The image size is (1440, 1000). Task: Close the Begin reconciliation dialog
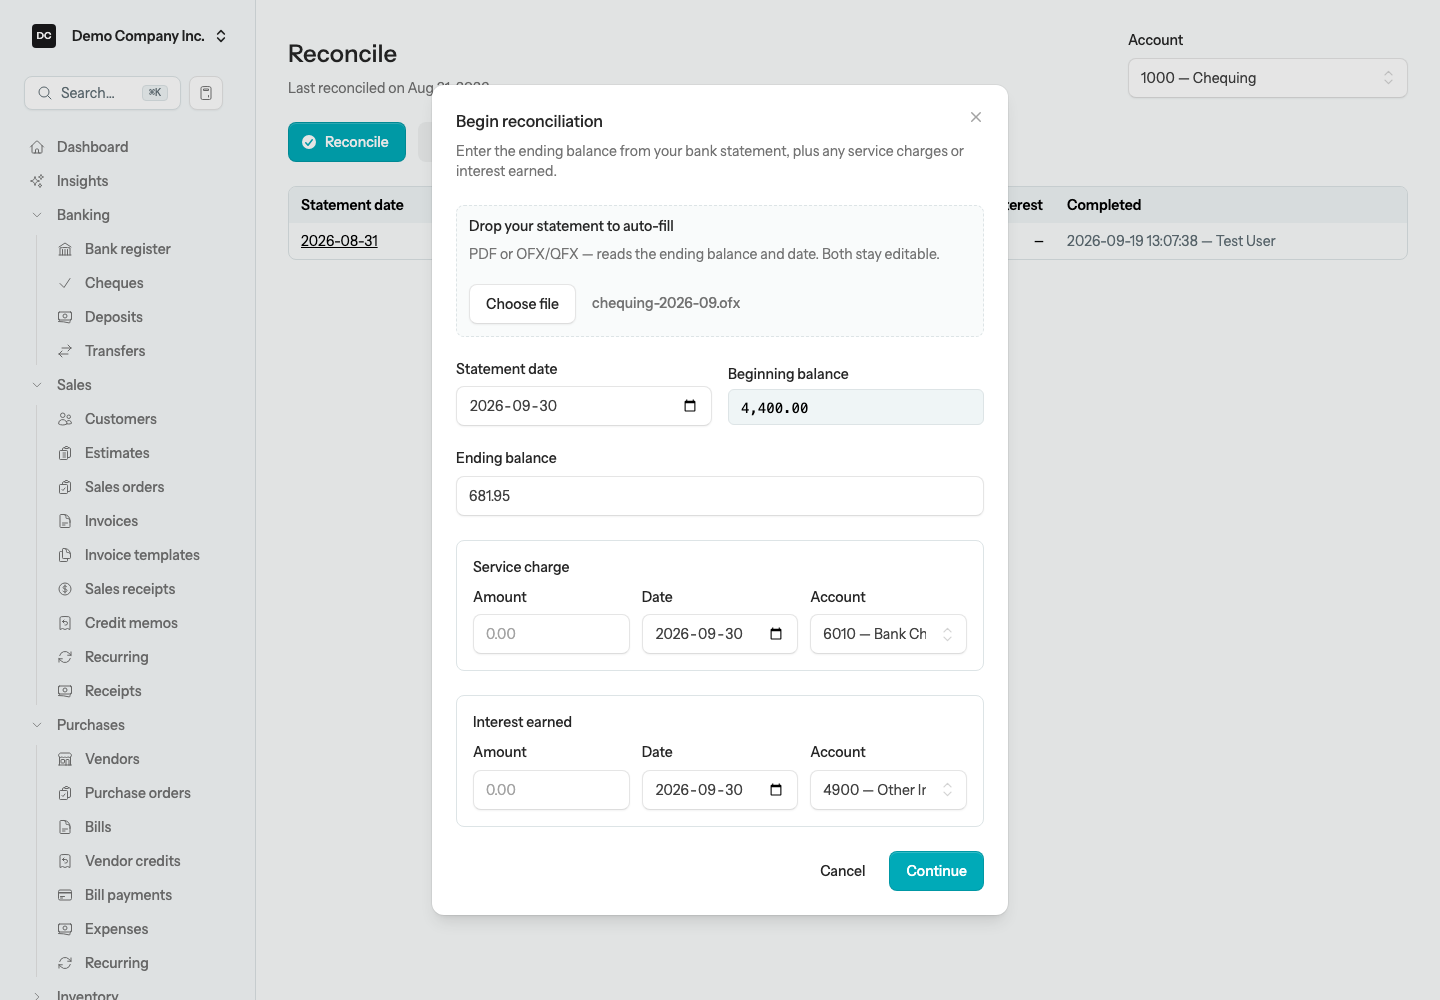pyautogui.click(x=976, y=117)
